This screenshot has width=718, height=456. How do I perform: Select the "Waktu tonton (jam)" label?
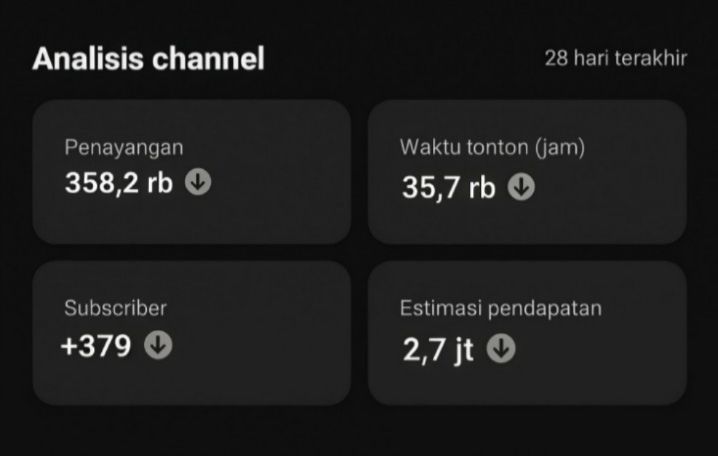tap(492, 147)
